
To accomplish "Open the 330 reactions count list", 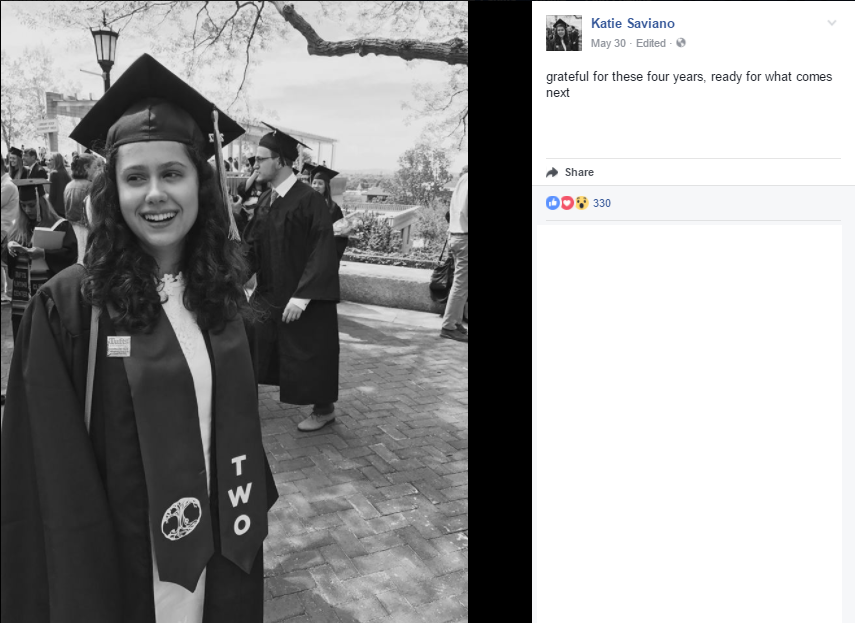I will (x=602, y=203).
